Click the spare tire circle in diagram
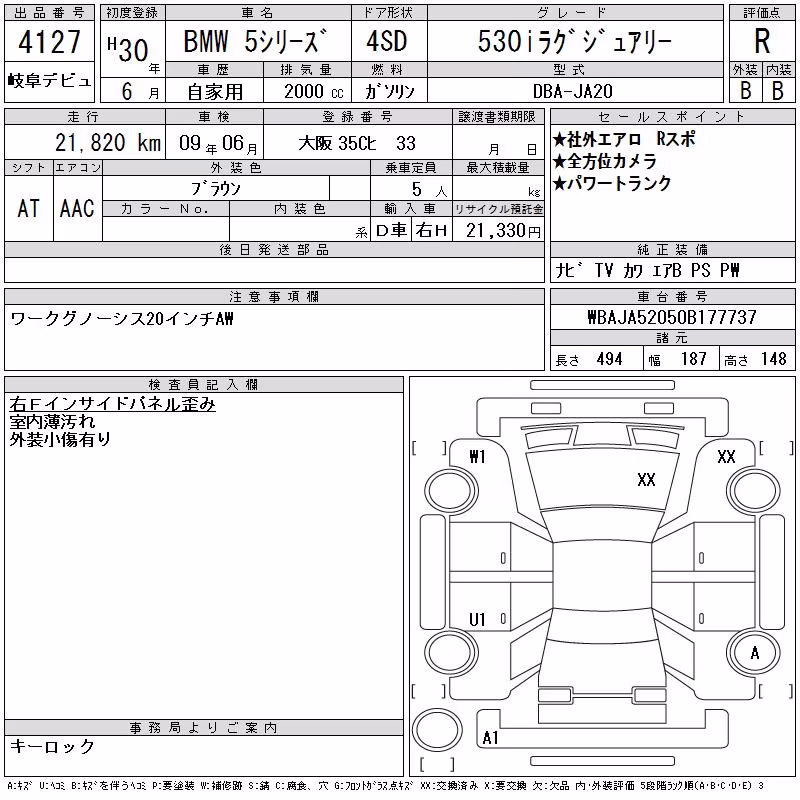The width and height of the screenshot is (800, 800). pyautogui.click(x=437, y=730)
